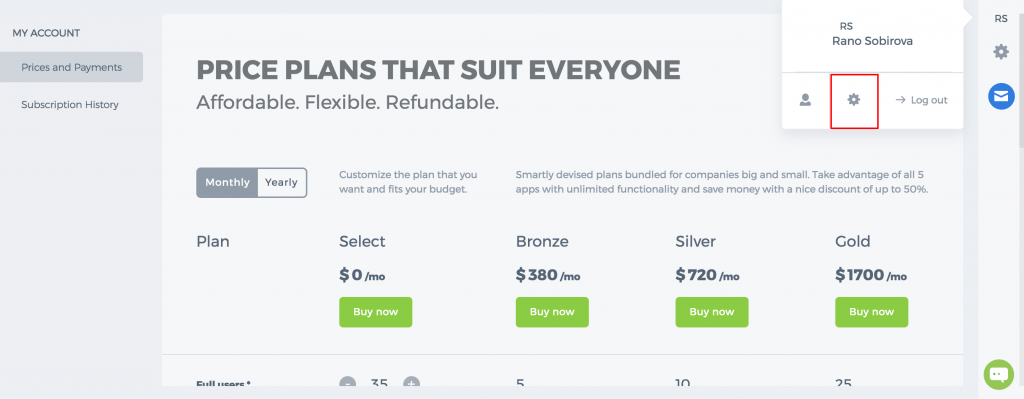Image resolution: width=1024 pixels, height=399 pixels.
Task: Open Subscription History in sidebar
Action: (70, 104)
